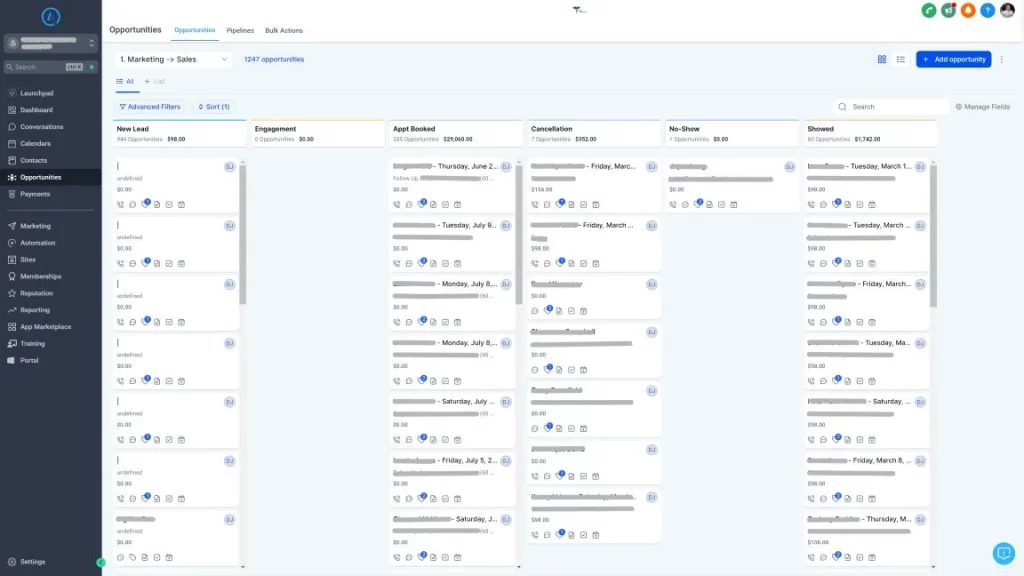Select the All smart list view
Viewport: 1024px width, 576px height.
126,81
